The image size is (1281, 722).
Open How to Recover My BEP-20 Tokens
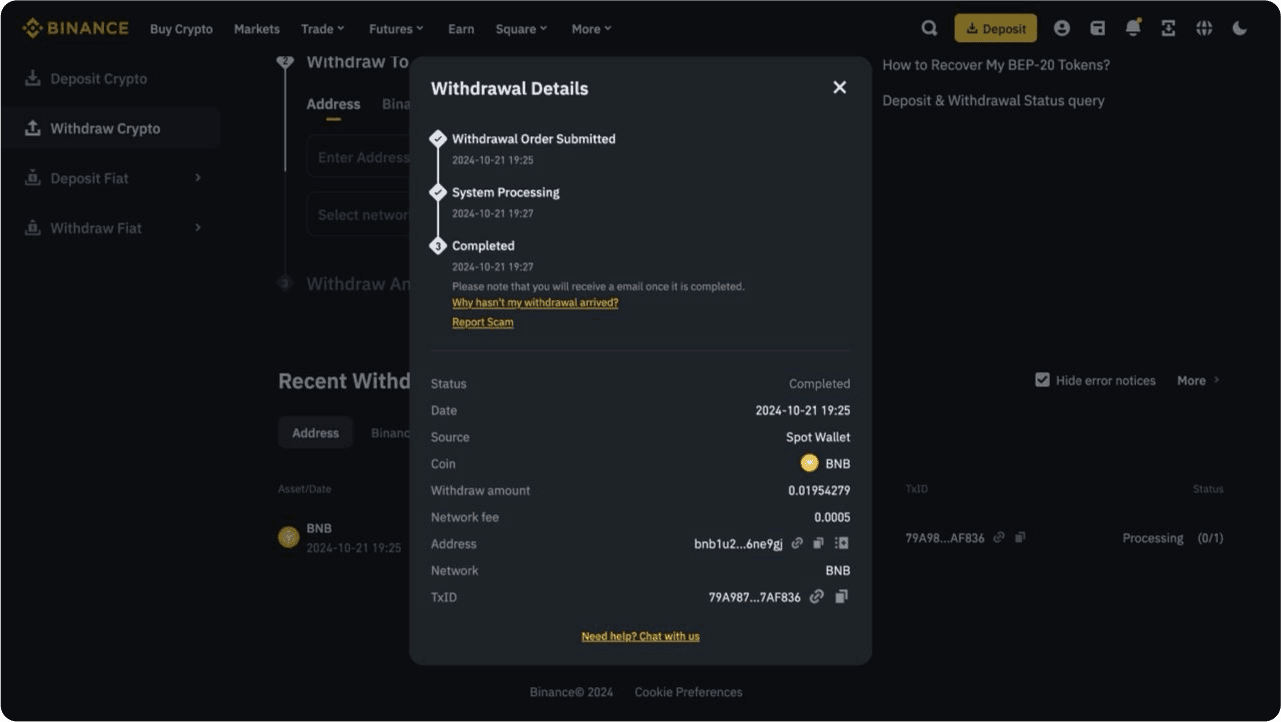pos(996,65)
